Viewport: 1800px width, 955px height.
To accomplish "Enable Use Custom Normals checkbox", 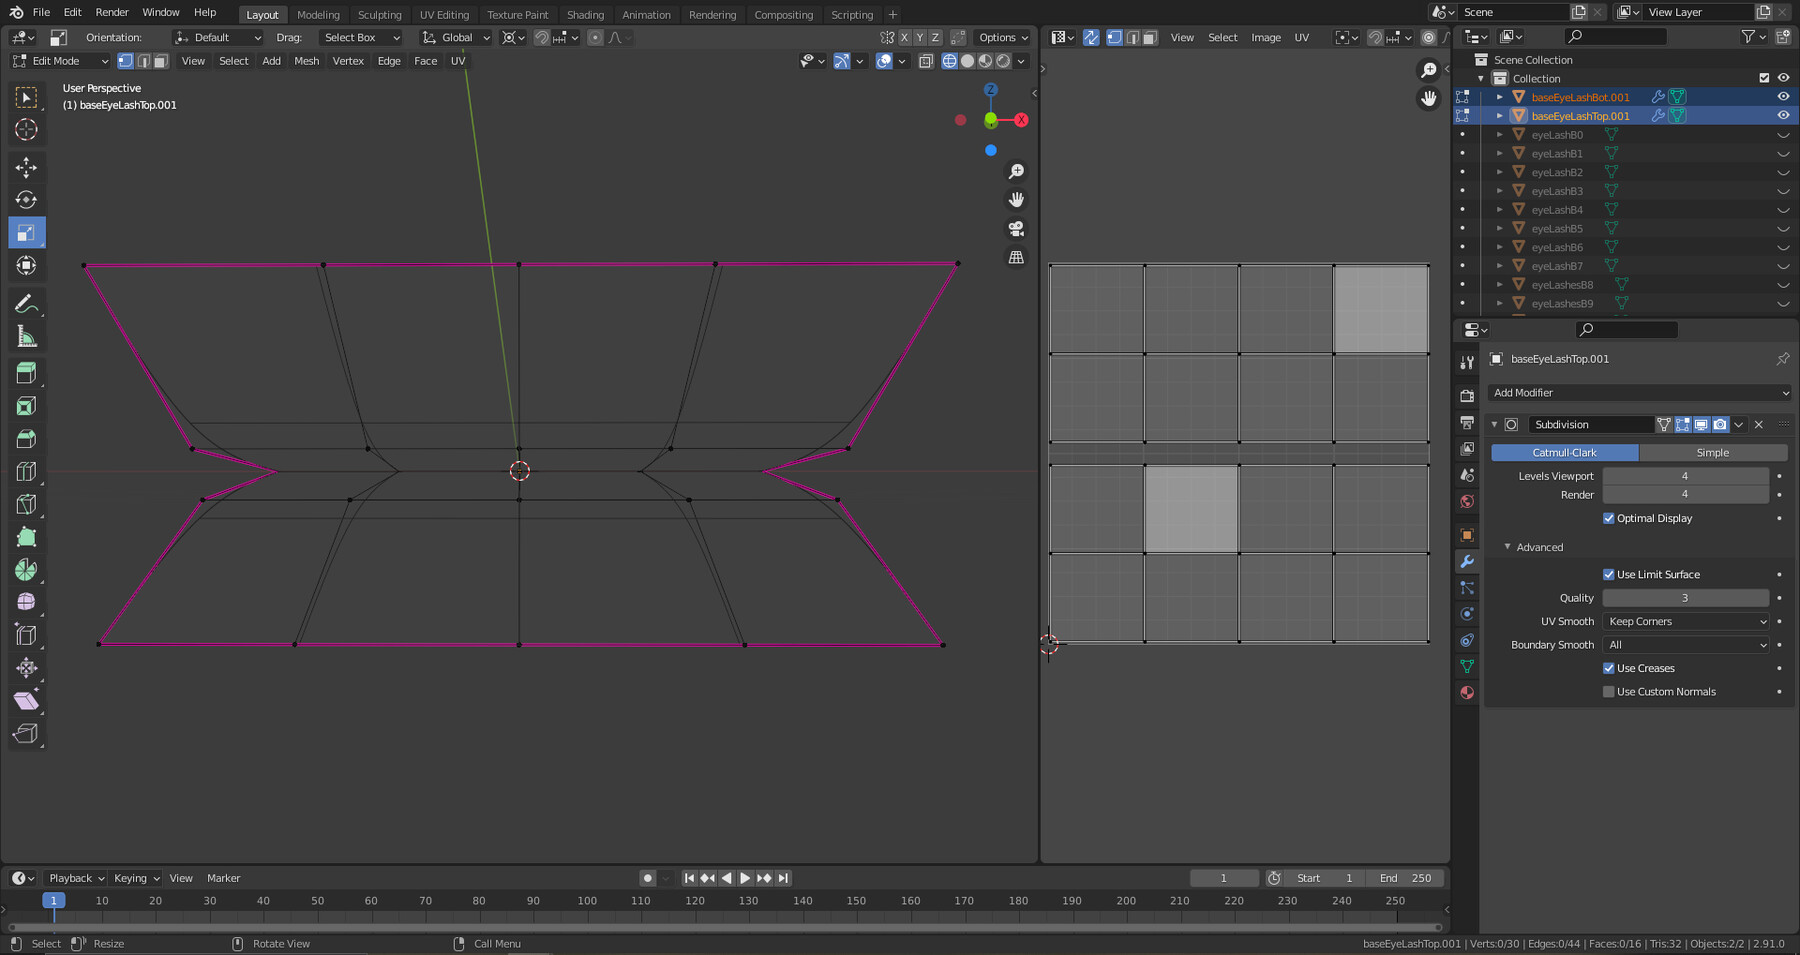I will click(1608, 692).
